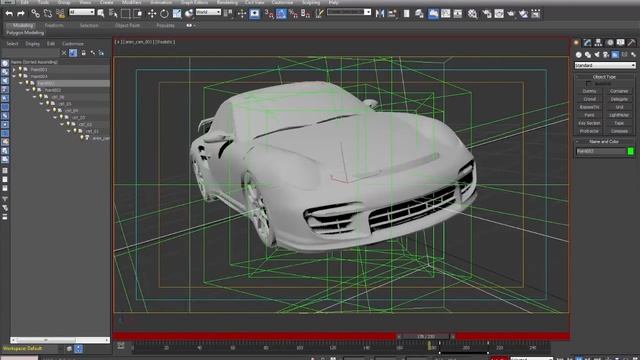Click the Redo arrow in the main toolbar
The height and width of the screenshot is (360, 640).
(x=20, y=14)
